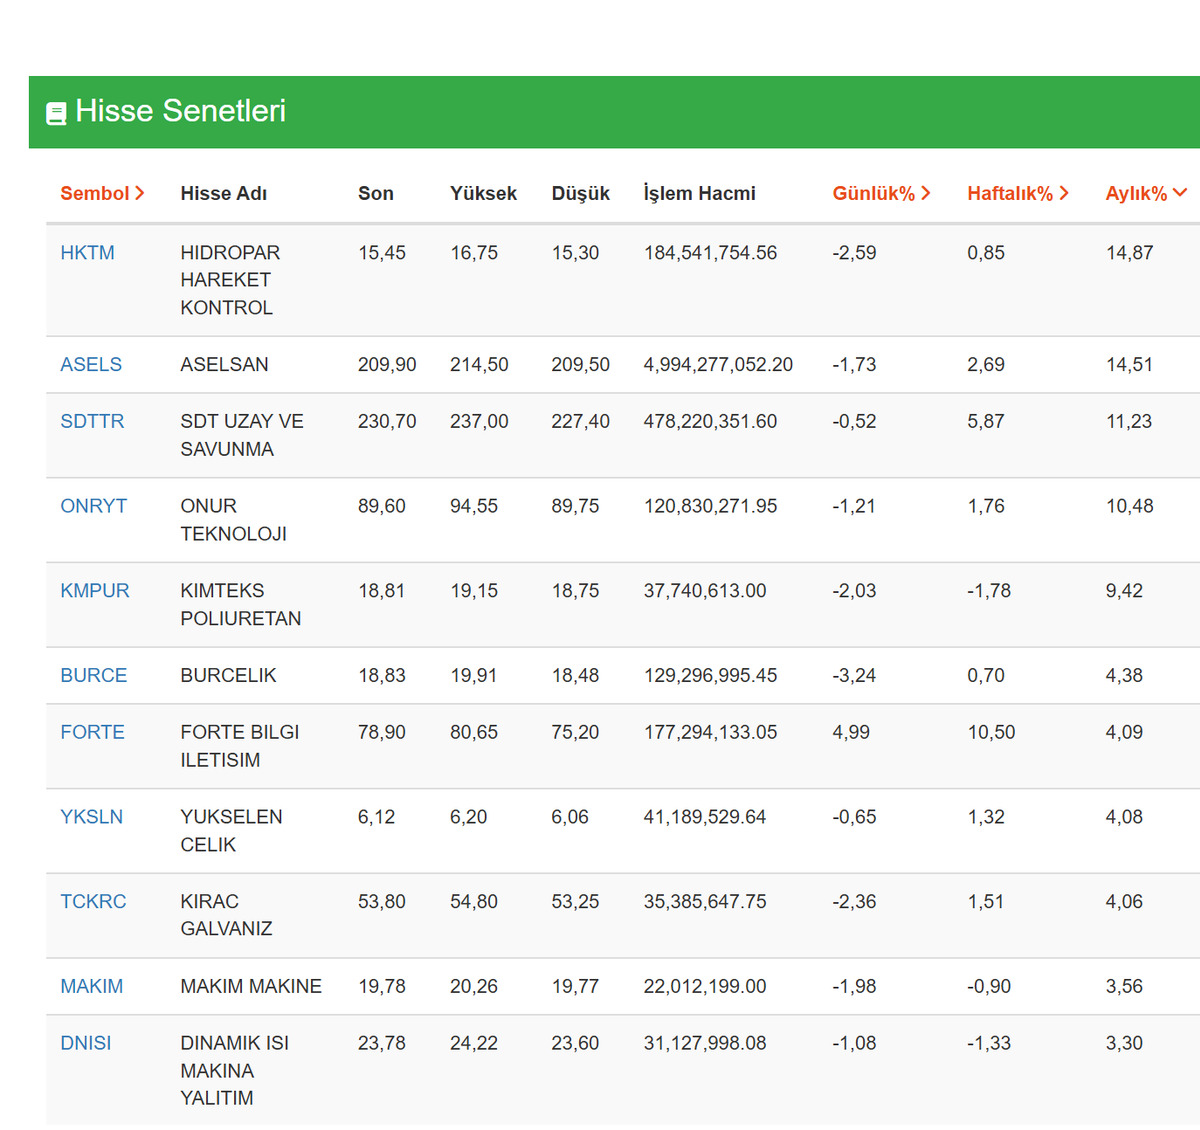
Task: Click the book icon beside Hisse Senetleri
Action: (x=56, y=113)
